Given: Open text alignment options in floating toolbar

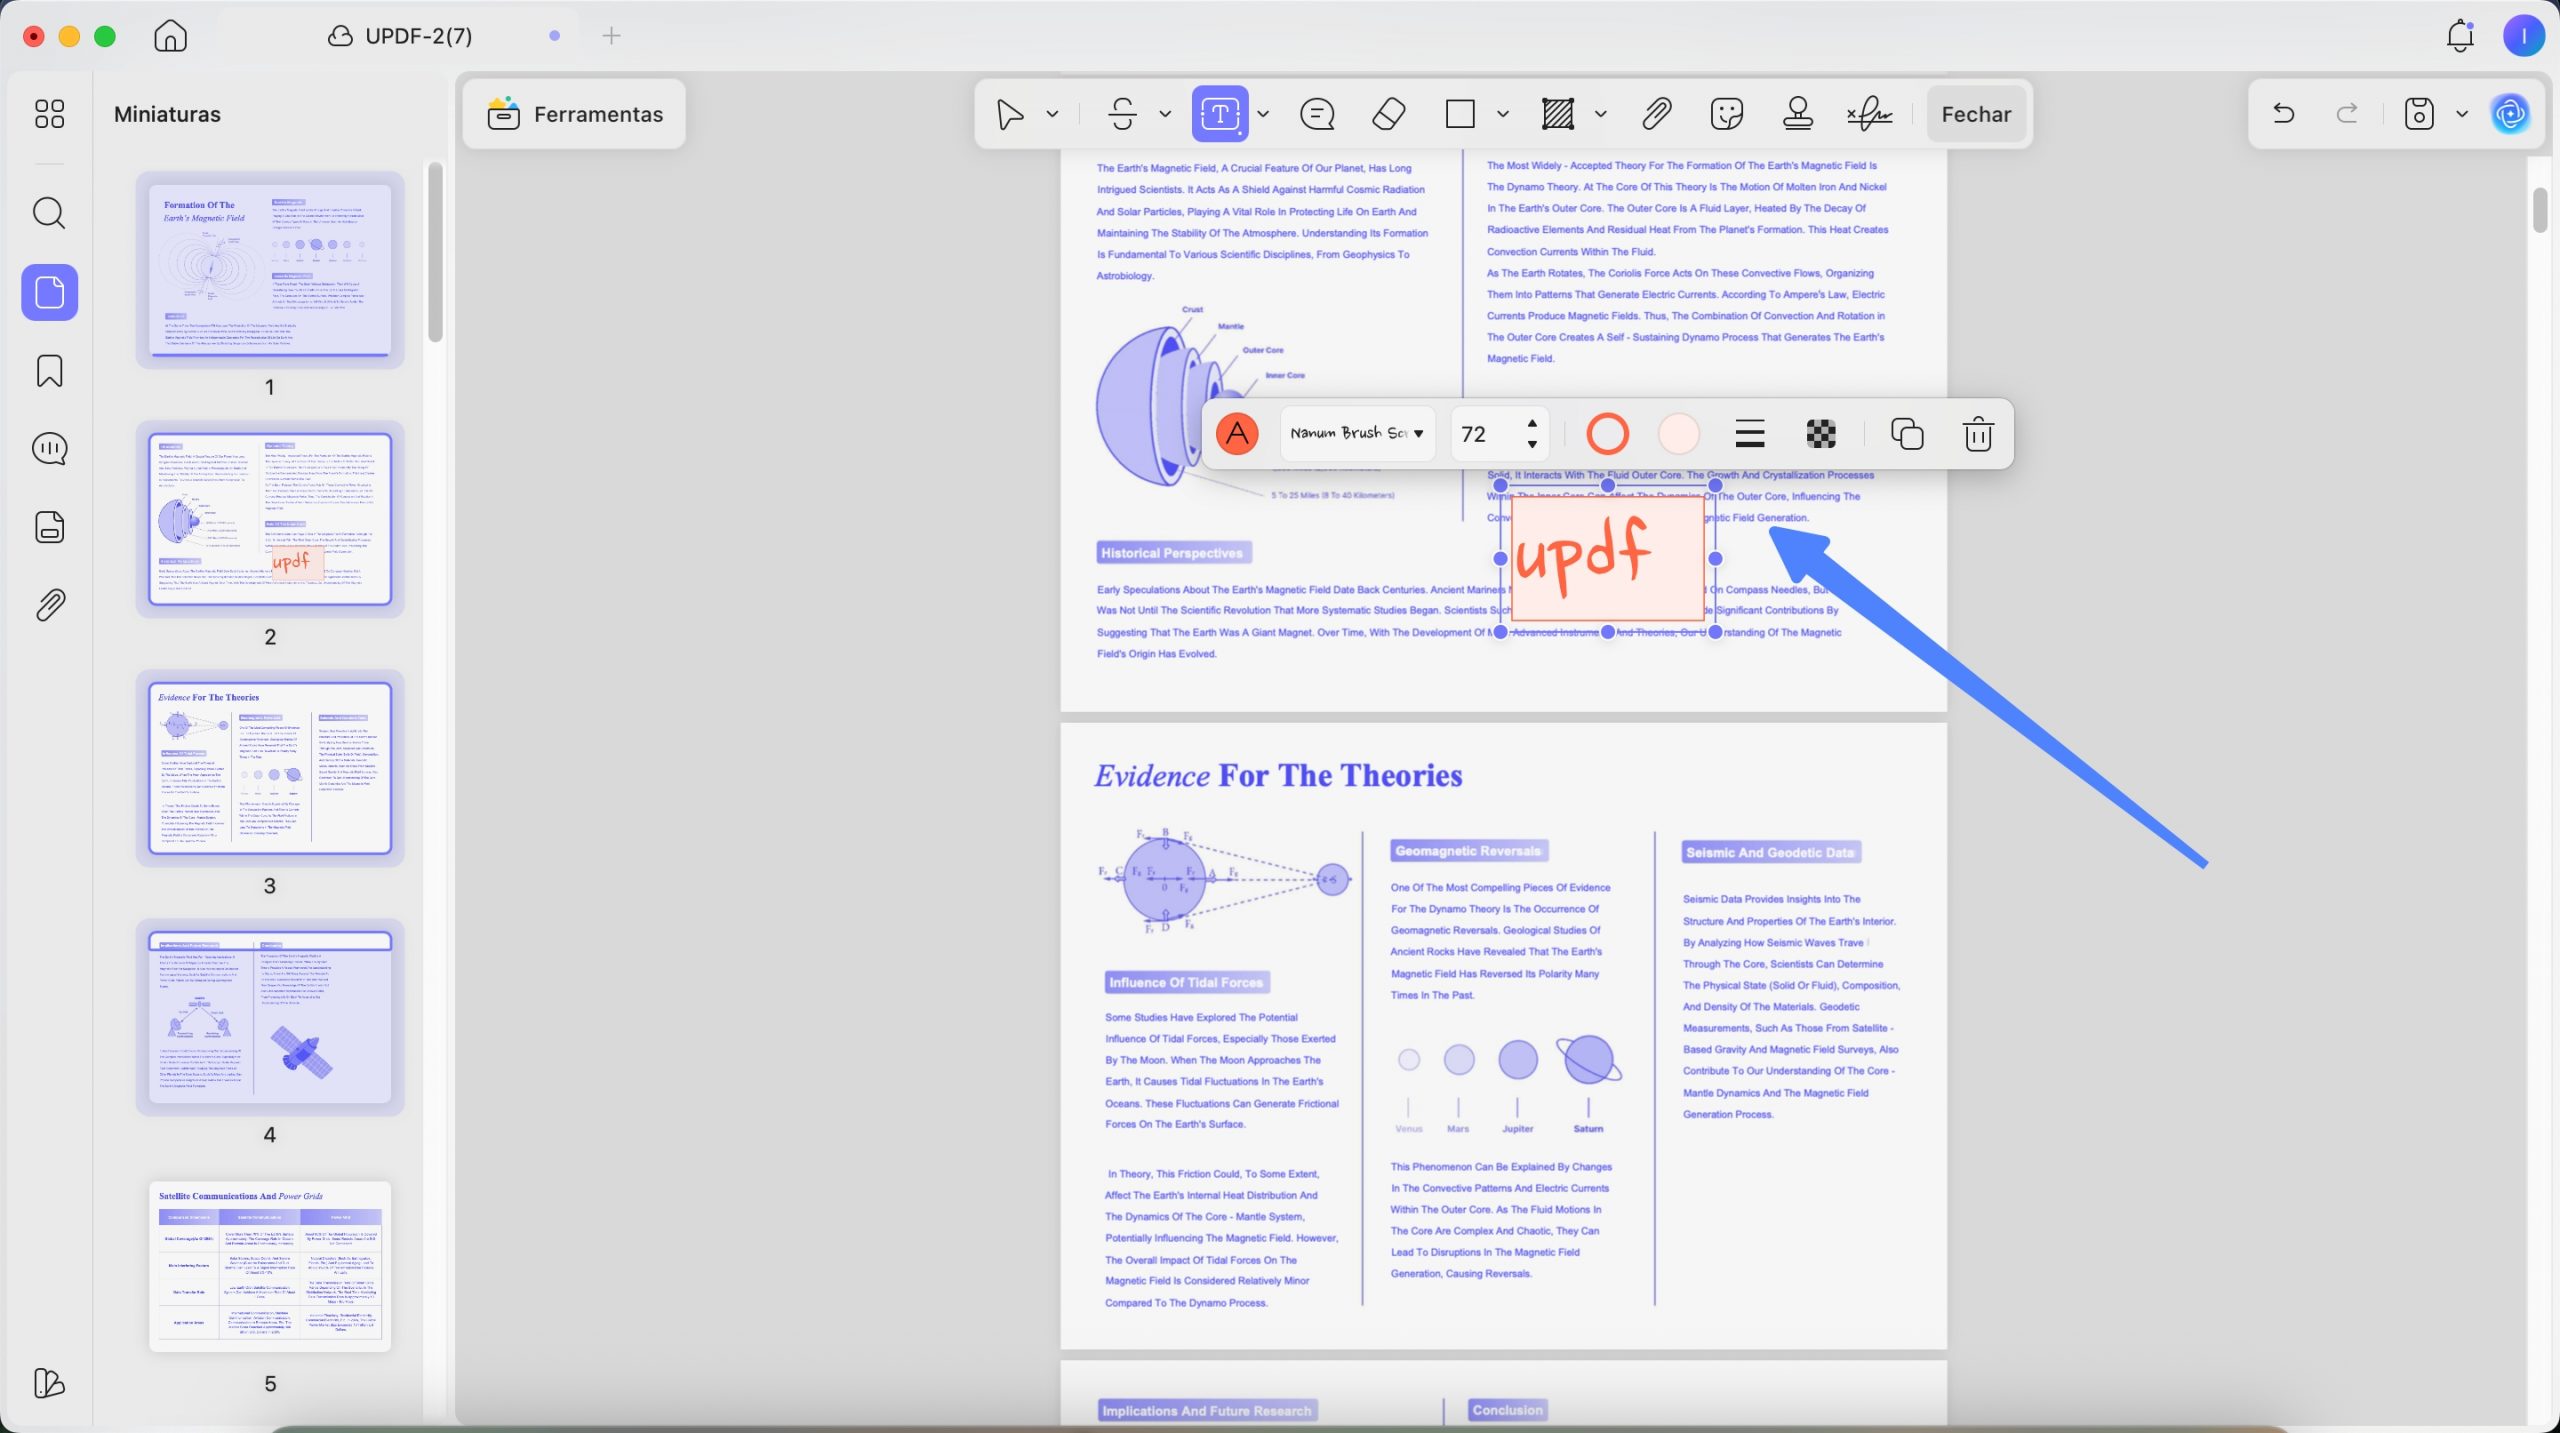Looking at the screenshot, I should click(1749, 434).
